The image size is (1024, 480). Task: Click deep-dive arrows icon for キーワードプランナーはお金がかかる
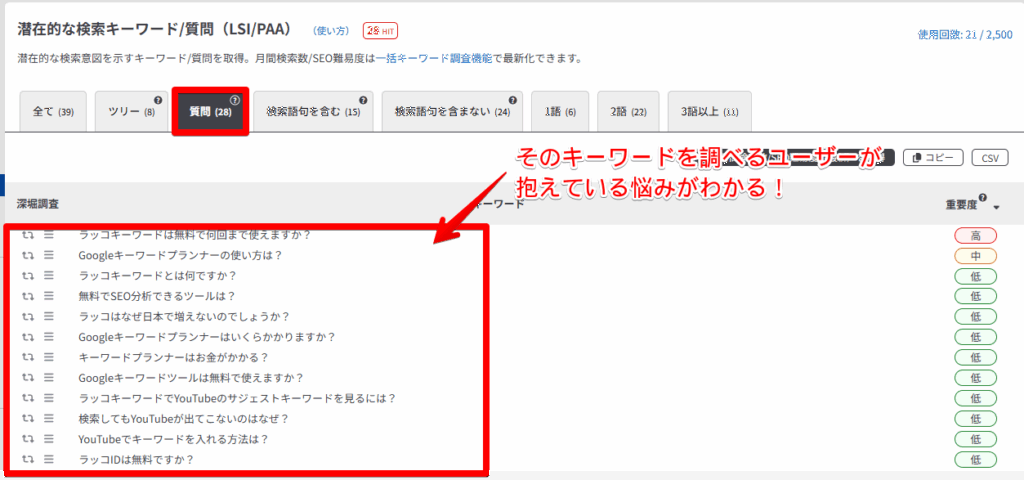(x=28, y=357)
